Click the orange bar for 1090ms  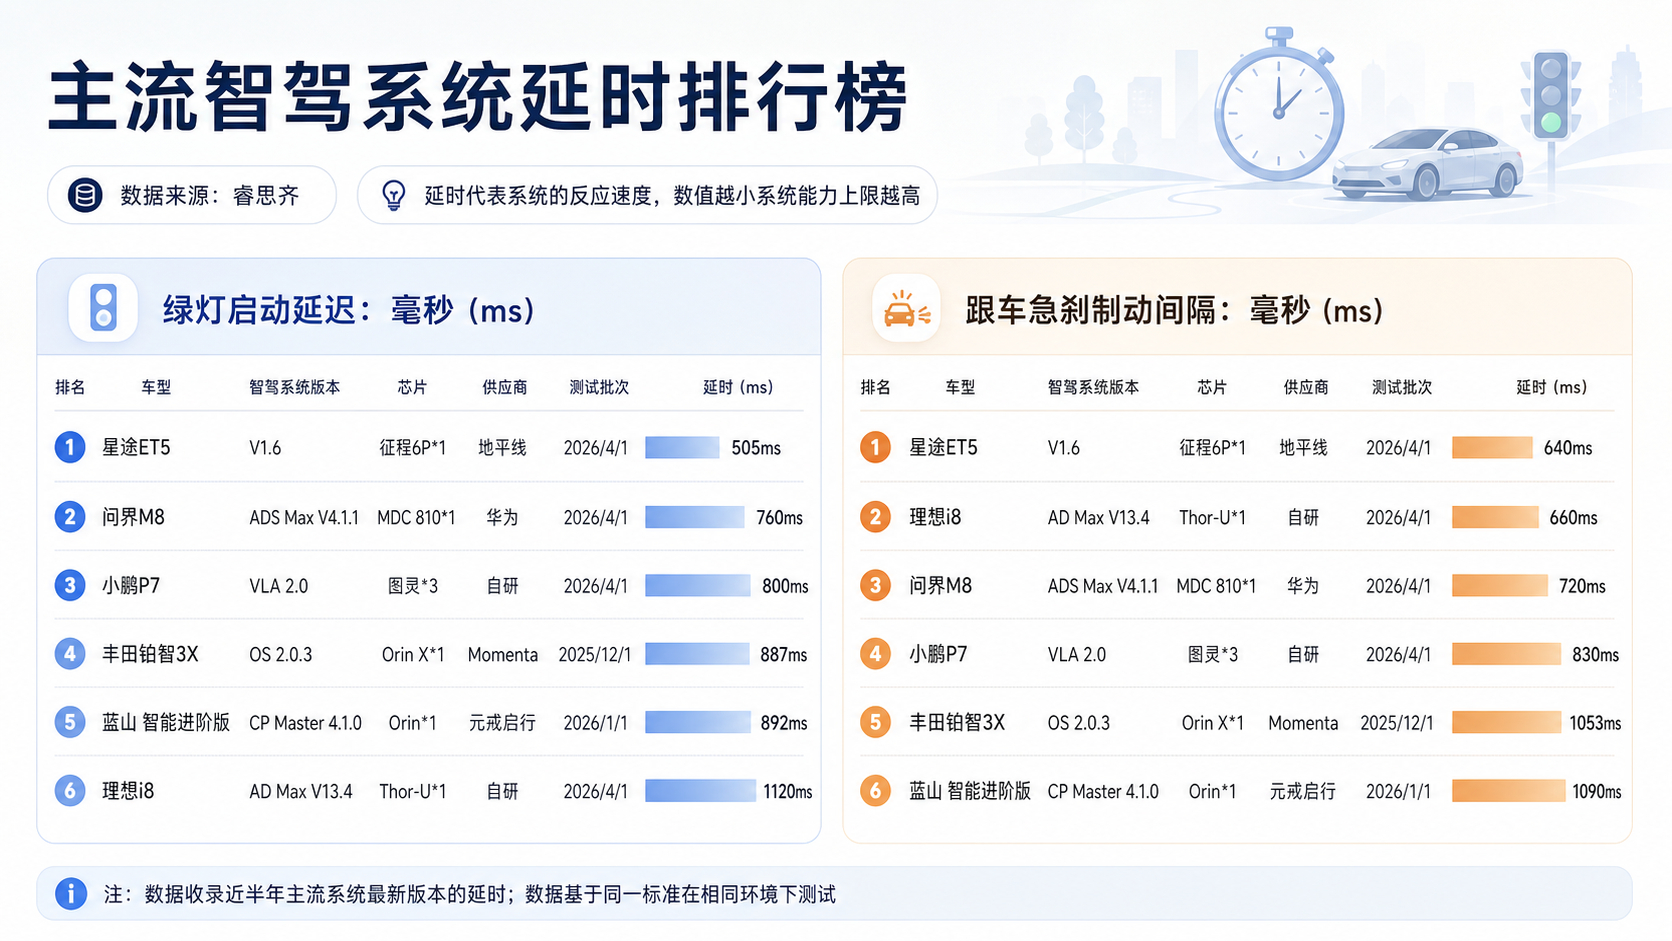click(x=1508, y=791)
